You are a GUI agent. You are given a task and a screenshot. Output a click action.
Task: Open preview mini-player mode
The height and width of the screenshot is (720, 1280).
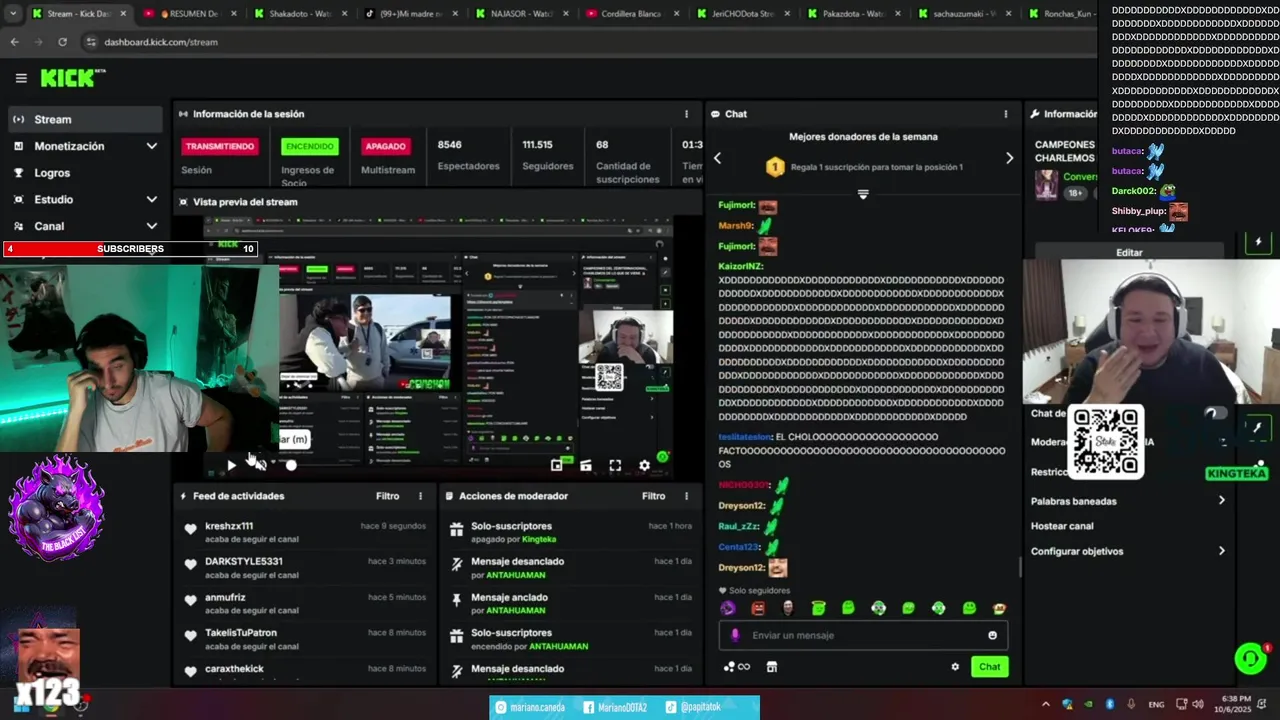(557, 465)
